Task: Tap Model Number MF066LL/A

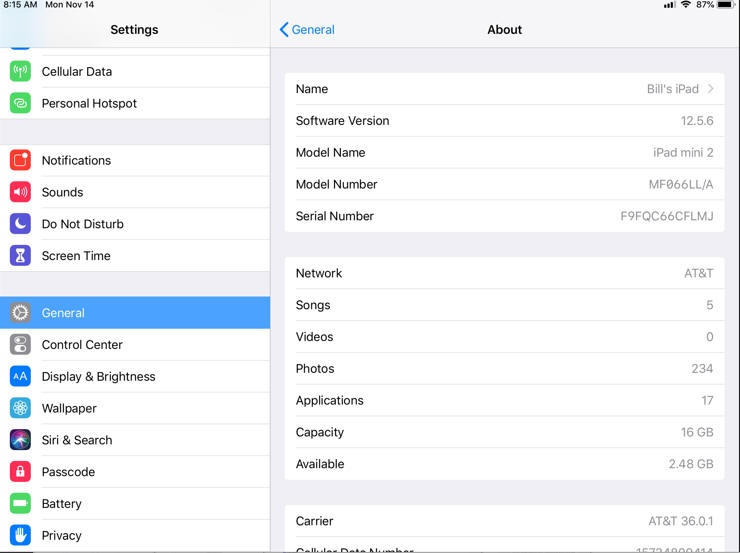Action: coord(681,184)
